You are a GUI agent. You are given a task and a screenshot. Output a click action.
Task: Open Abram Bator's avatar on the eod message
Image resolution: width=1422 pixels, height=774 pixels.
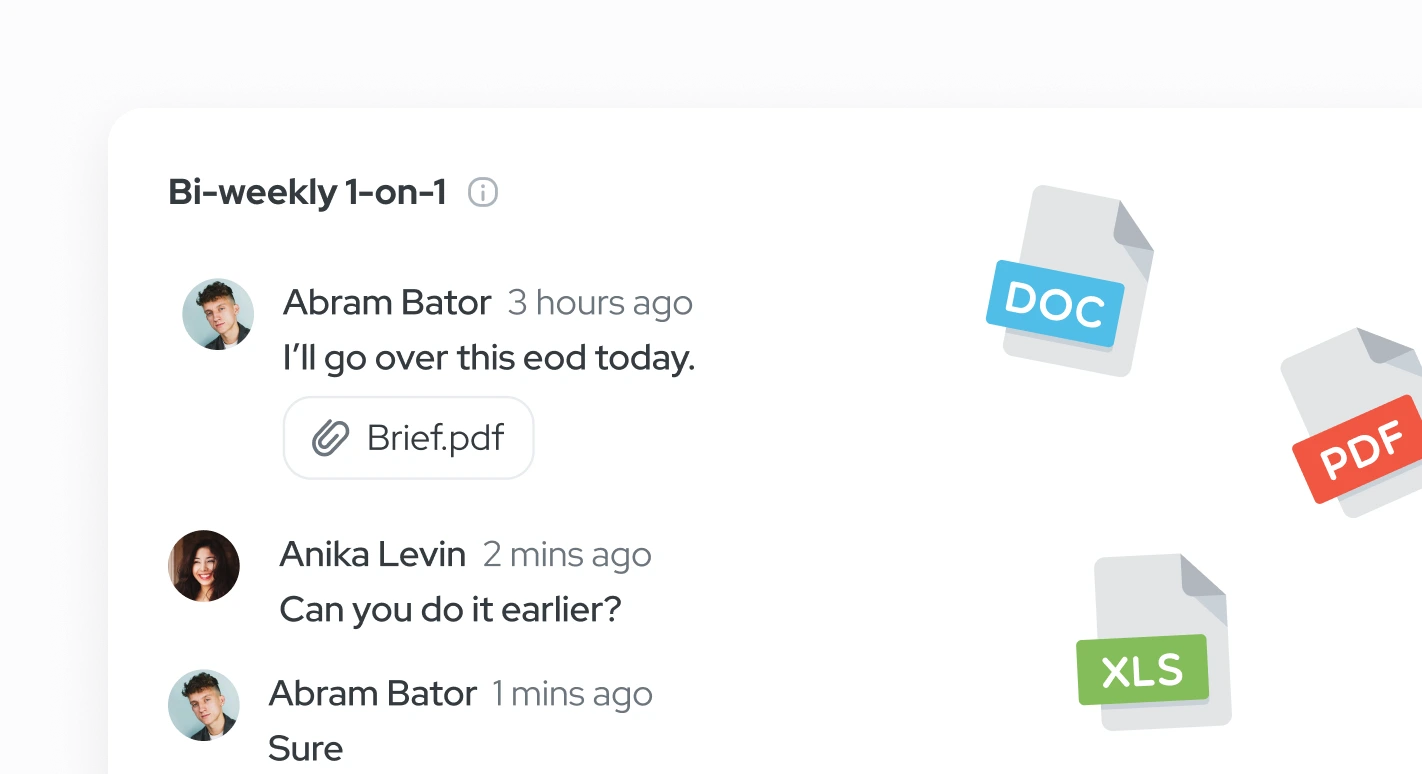tap(218, 314)
